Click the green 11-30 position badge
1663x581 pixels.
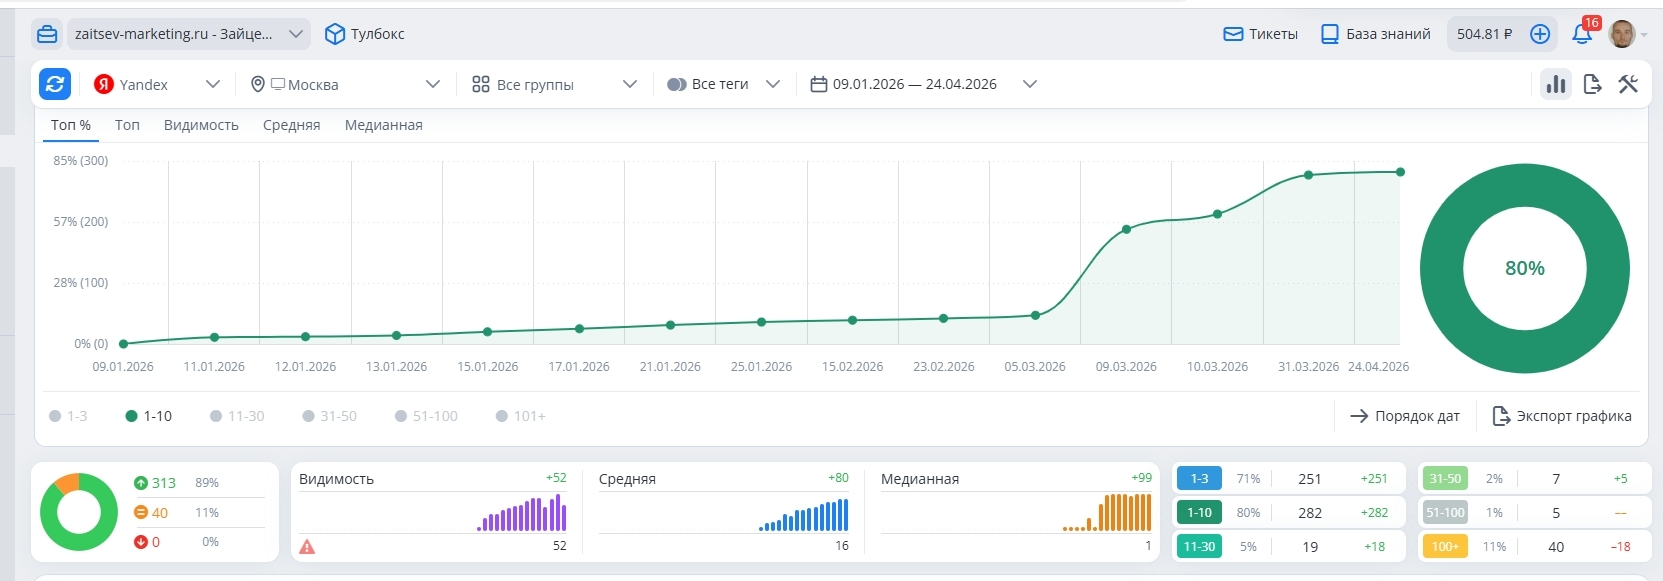(x=1199, y=547)
